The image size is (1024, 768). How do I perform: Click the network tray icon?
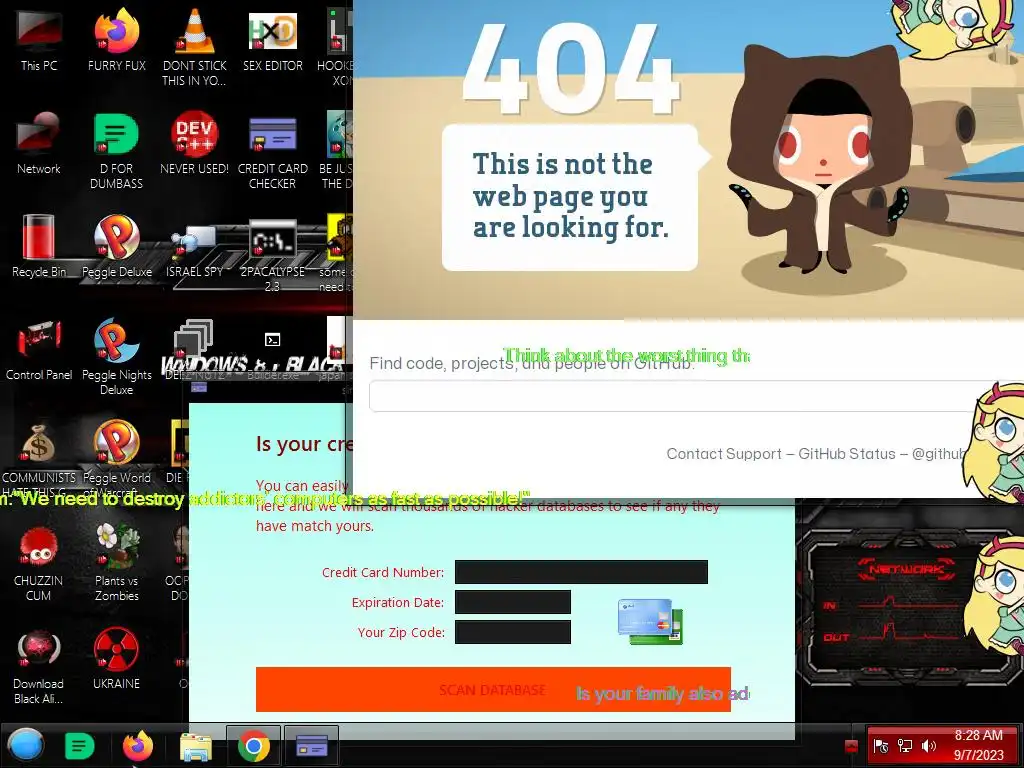(905, 746)
